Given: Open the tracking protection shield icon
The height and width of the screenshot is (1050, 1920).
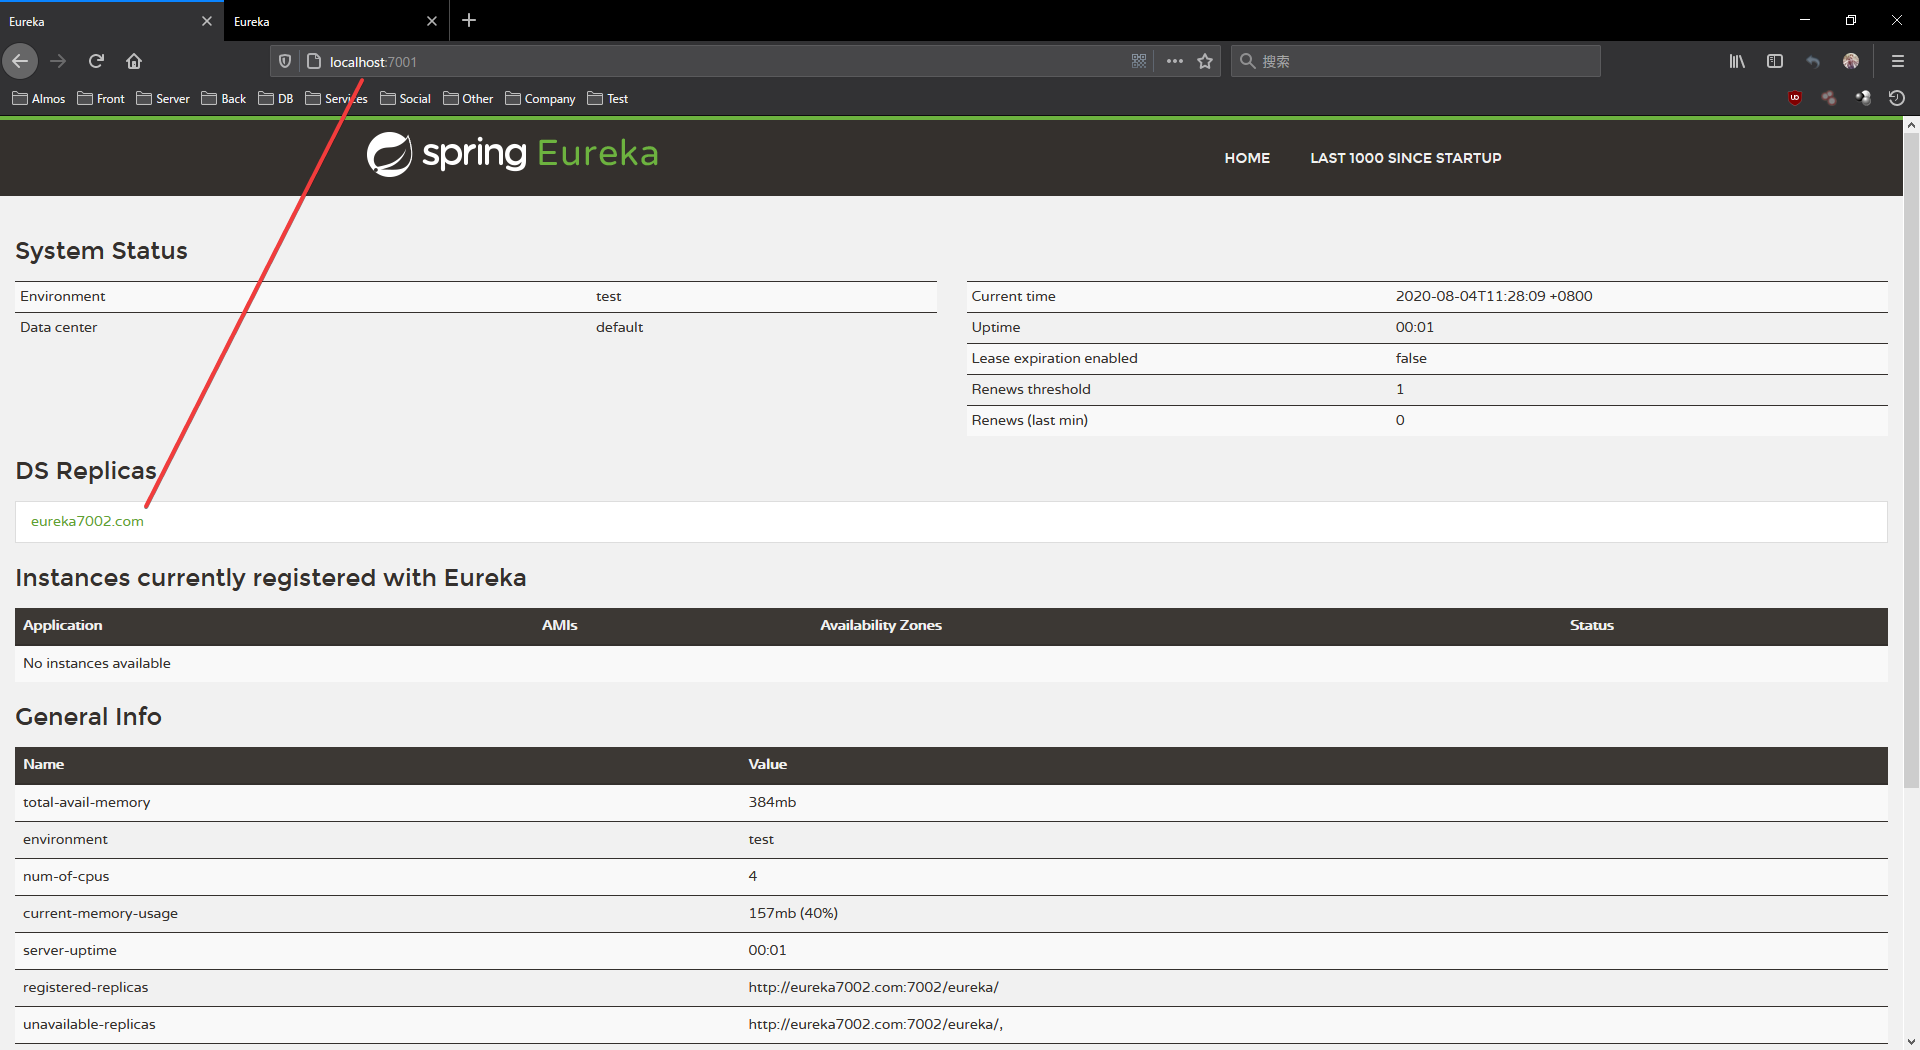Looking at the screenshot, I should pos(285,61).
